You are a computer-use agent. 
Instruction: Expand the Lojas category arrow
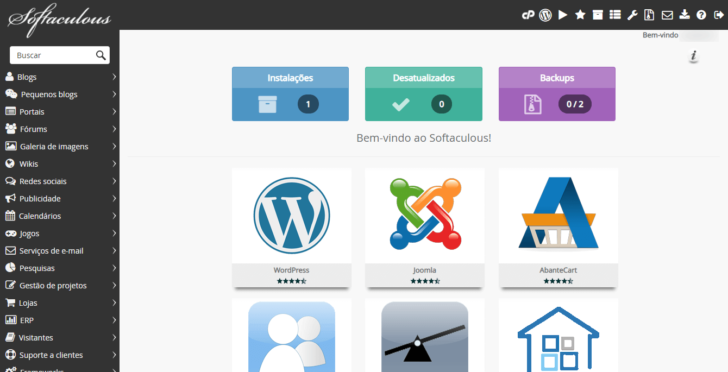(x=114, y=303)
